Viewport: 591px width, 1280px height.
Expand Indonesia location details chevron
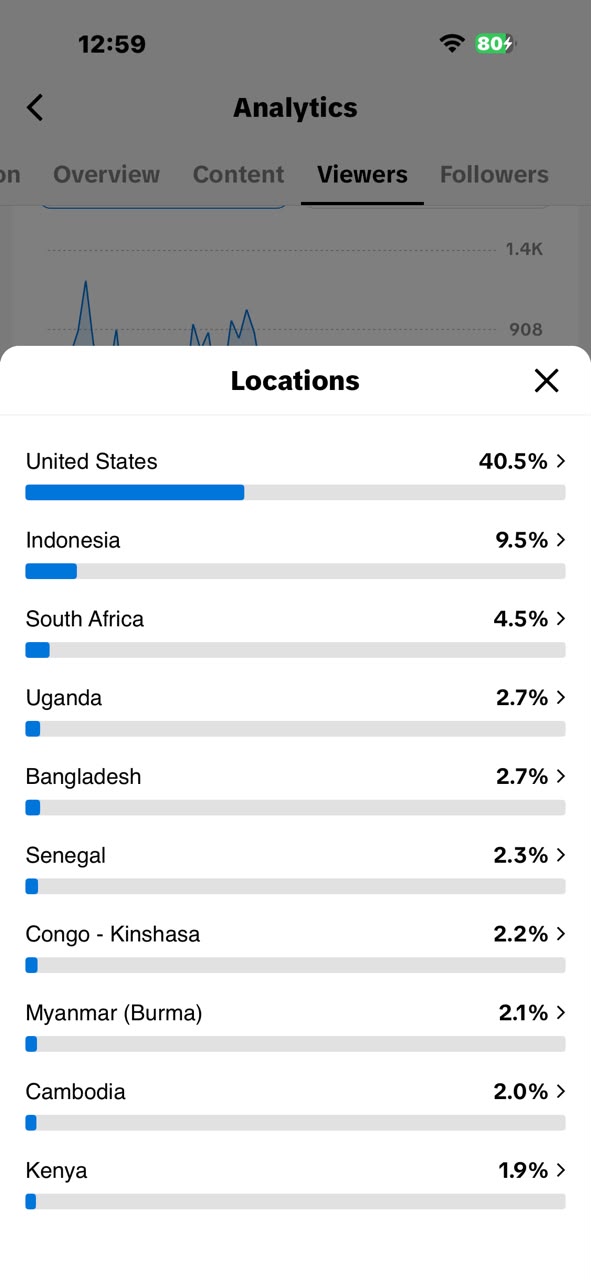pos(561,540)
